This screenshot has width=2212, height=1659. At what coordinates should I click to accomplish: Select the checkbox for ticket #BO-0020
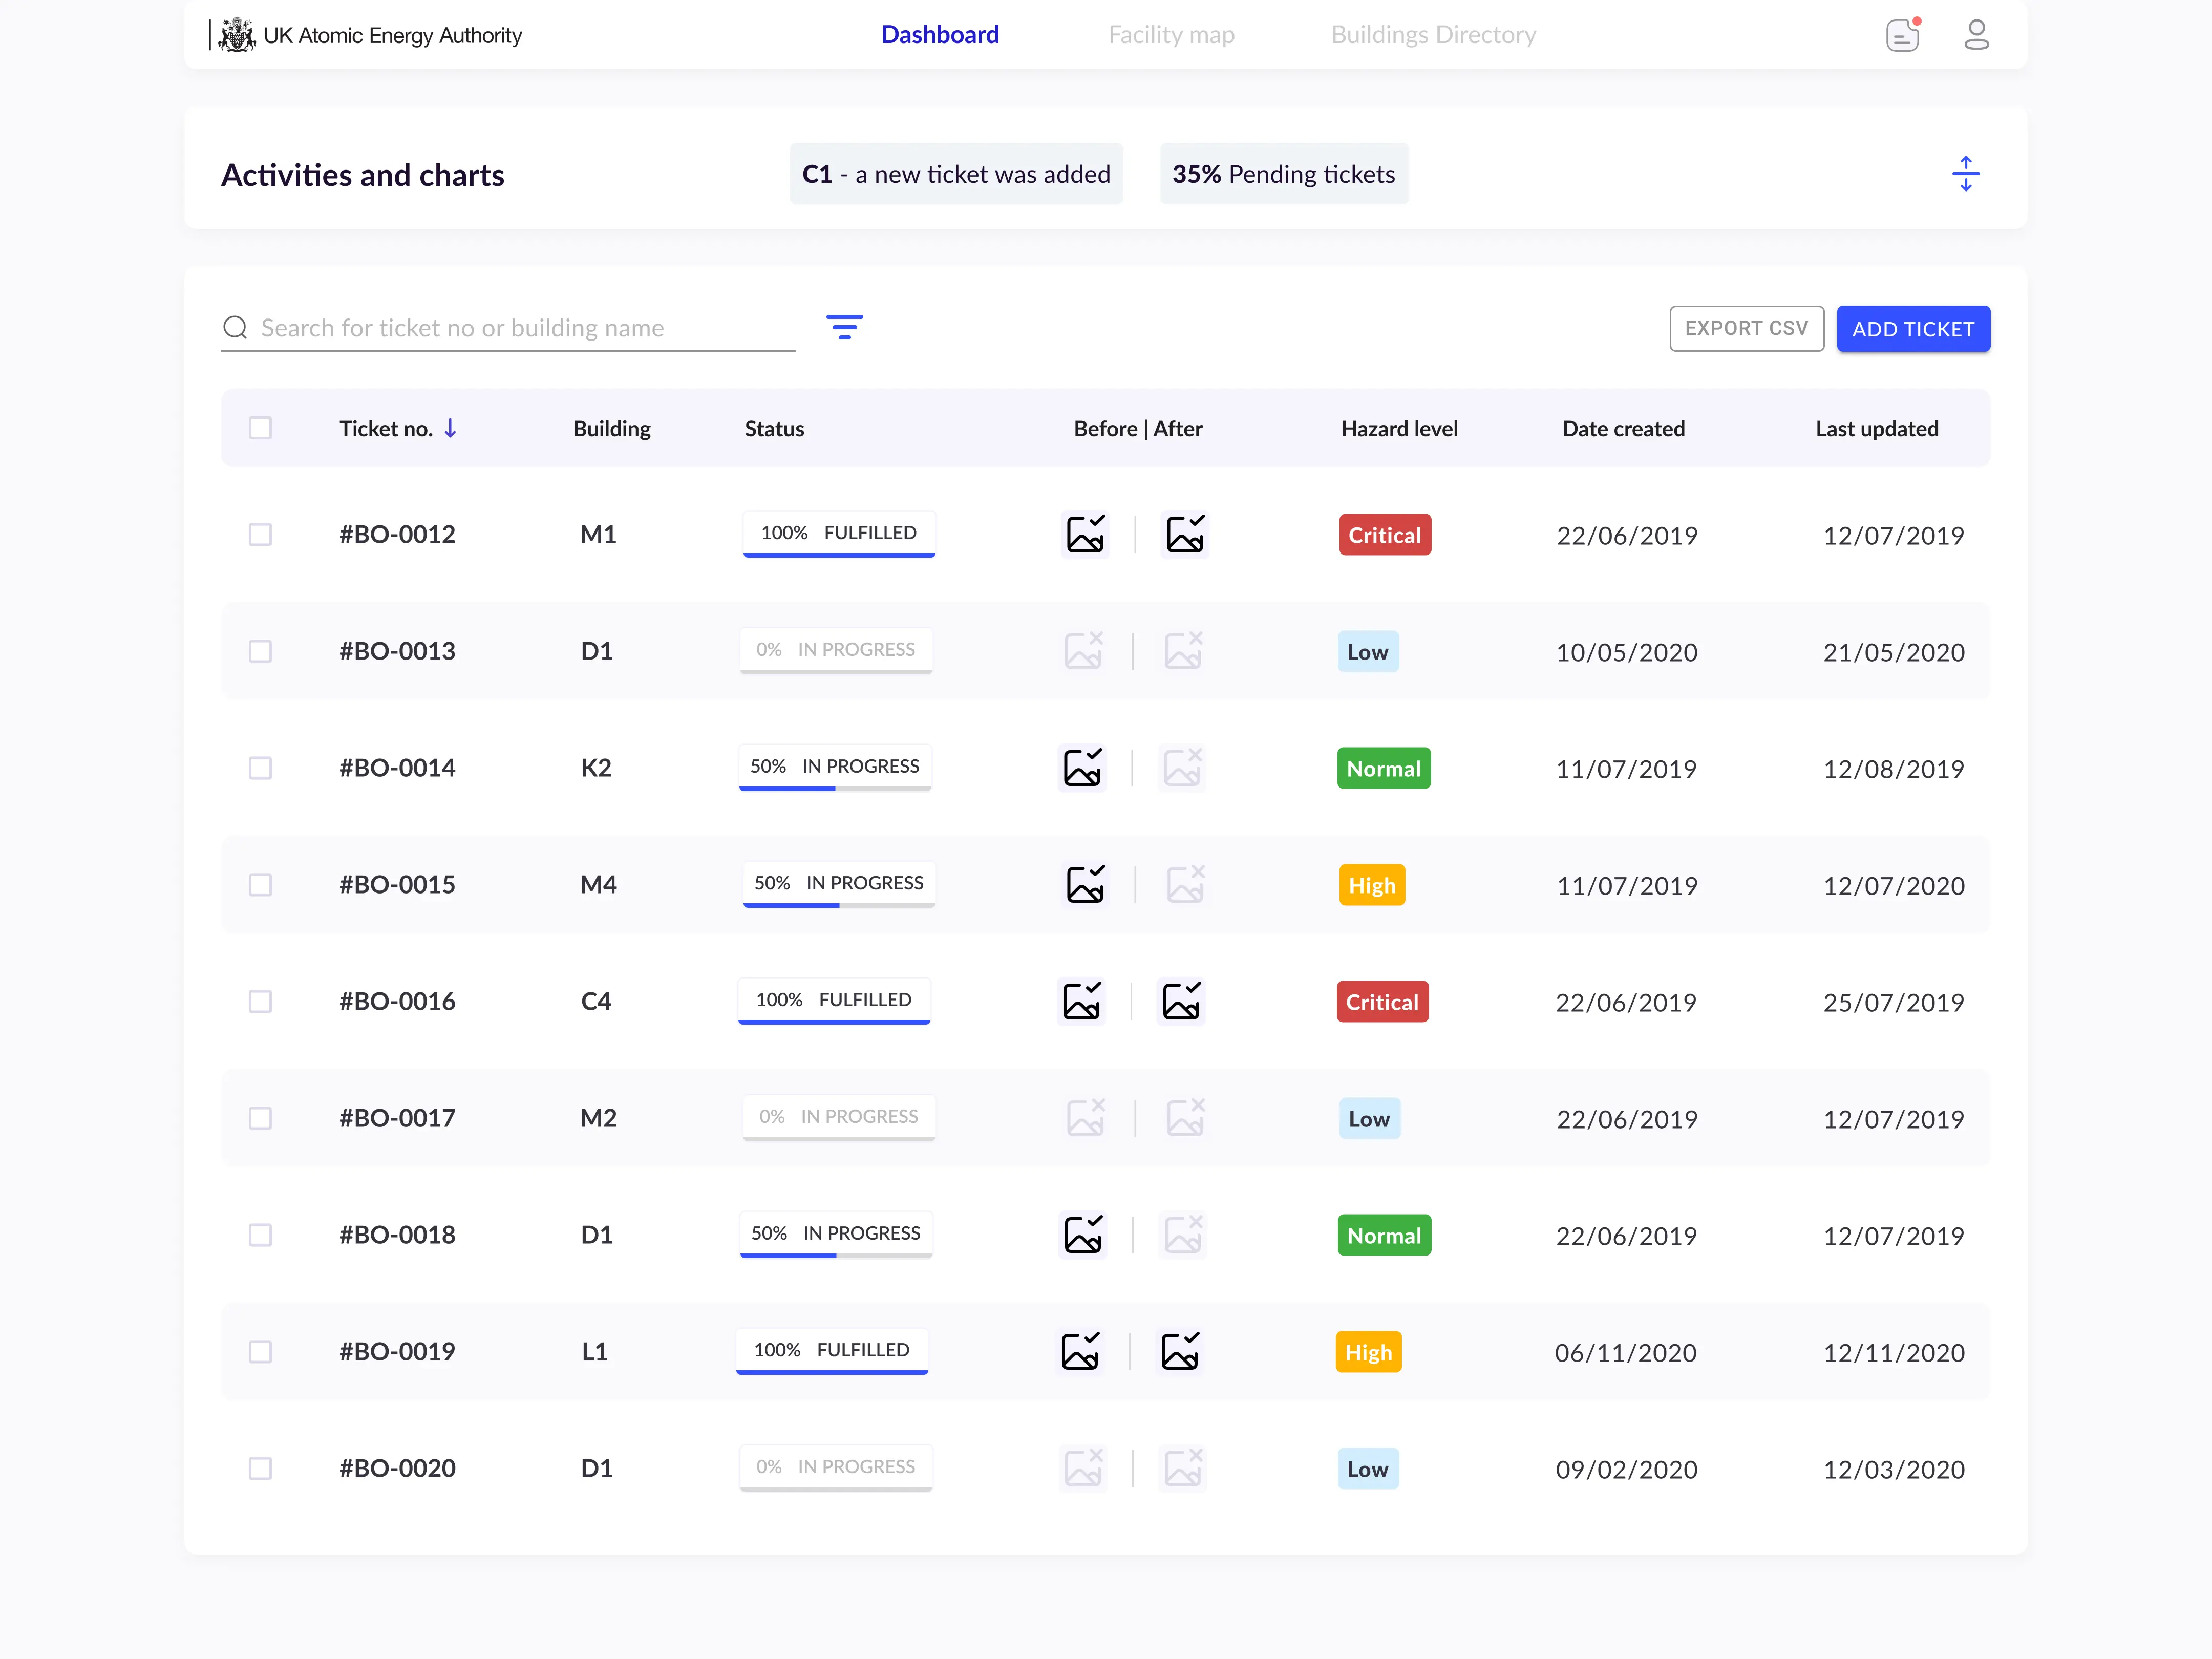coord(261,1468)
